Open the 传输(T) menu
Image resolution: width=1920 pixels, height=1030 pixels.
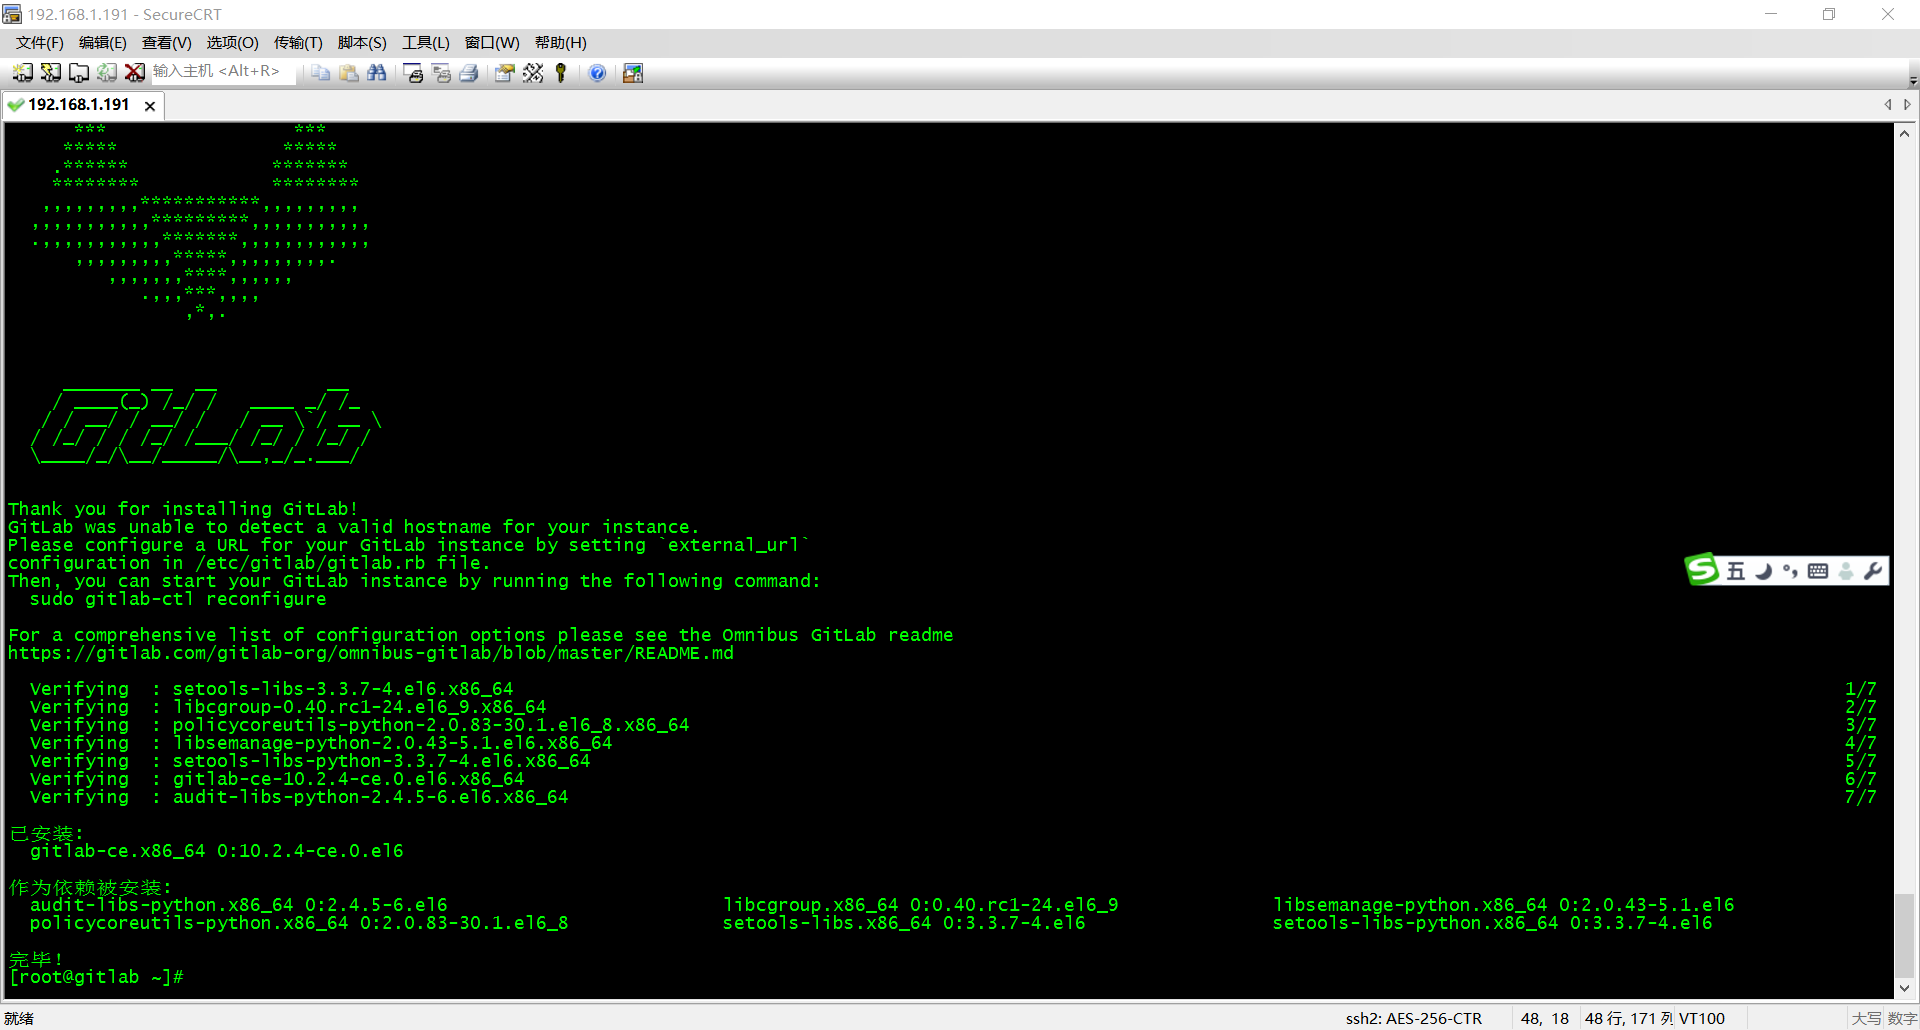[298, 42]
